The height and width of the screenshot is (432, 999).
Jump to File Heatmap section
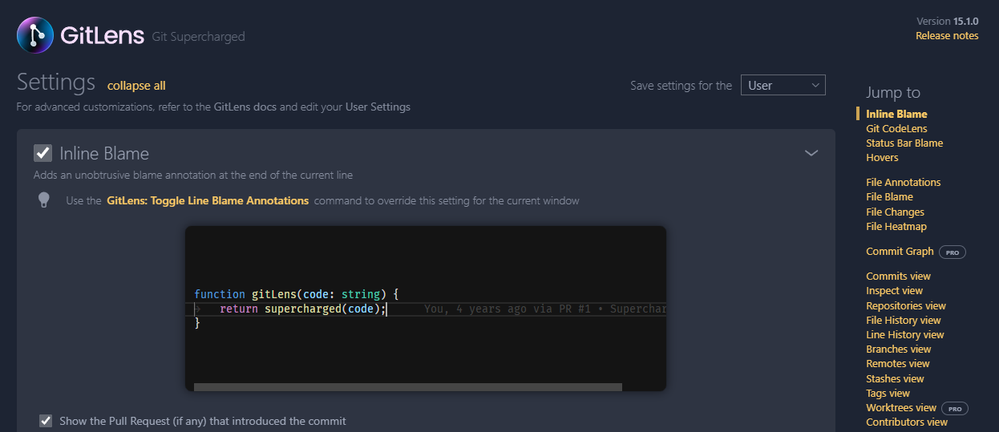pos(896,227)
